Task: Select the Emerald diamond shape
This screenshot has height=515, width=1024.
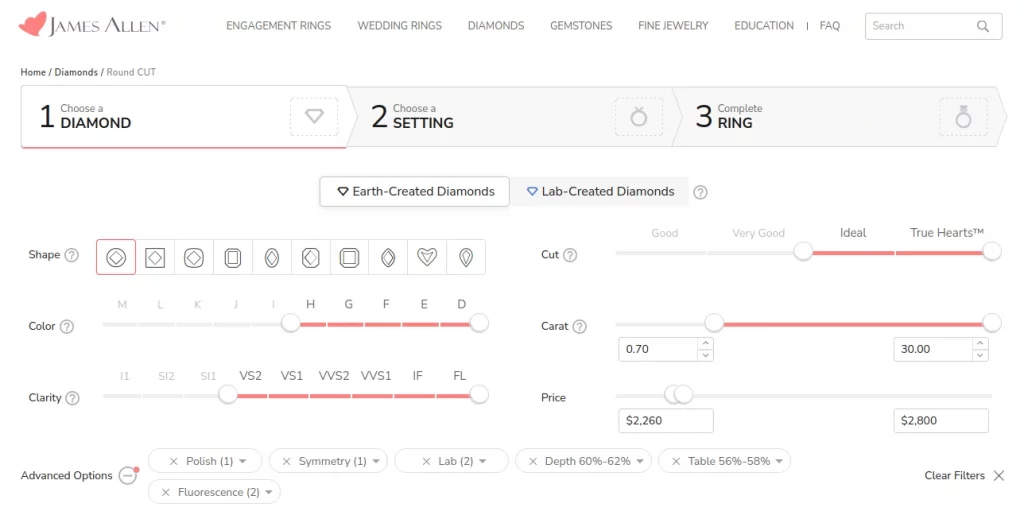Action: (232, 257)
